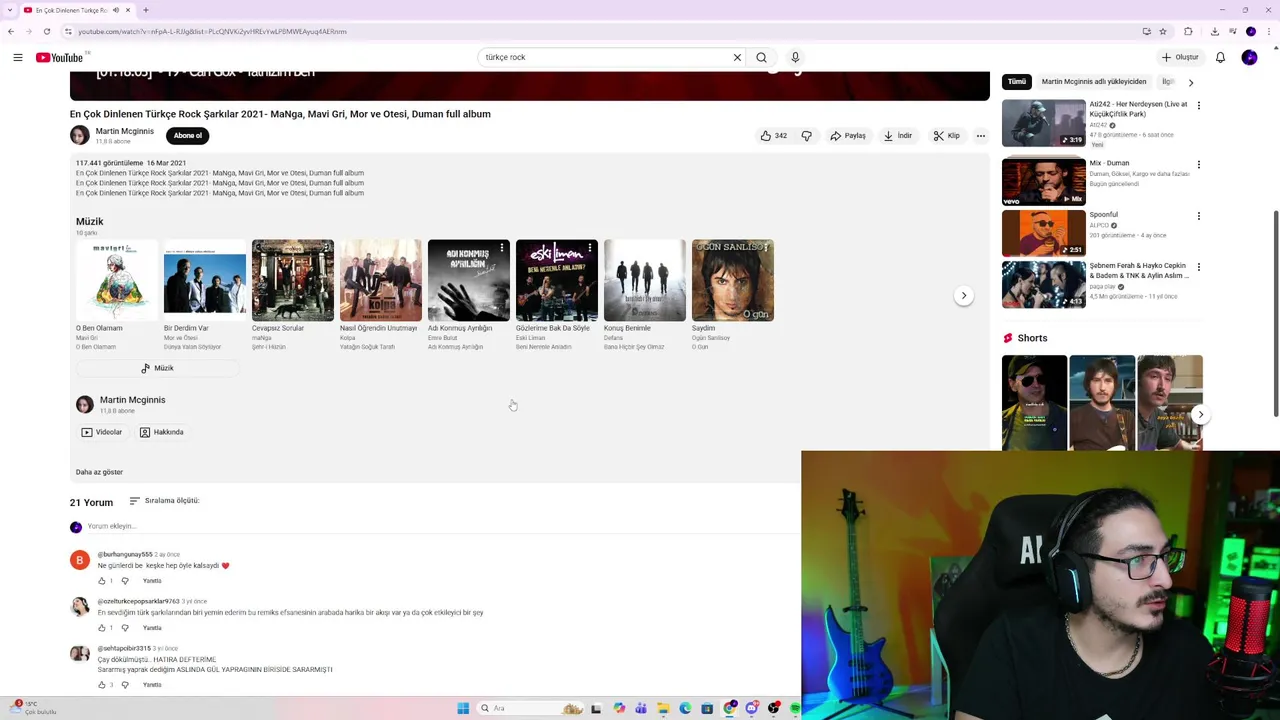The image size is (1280, 720).
Task: Open the Oluştur create button
Action: tap(1180, 57)
